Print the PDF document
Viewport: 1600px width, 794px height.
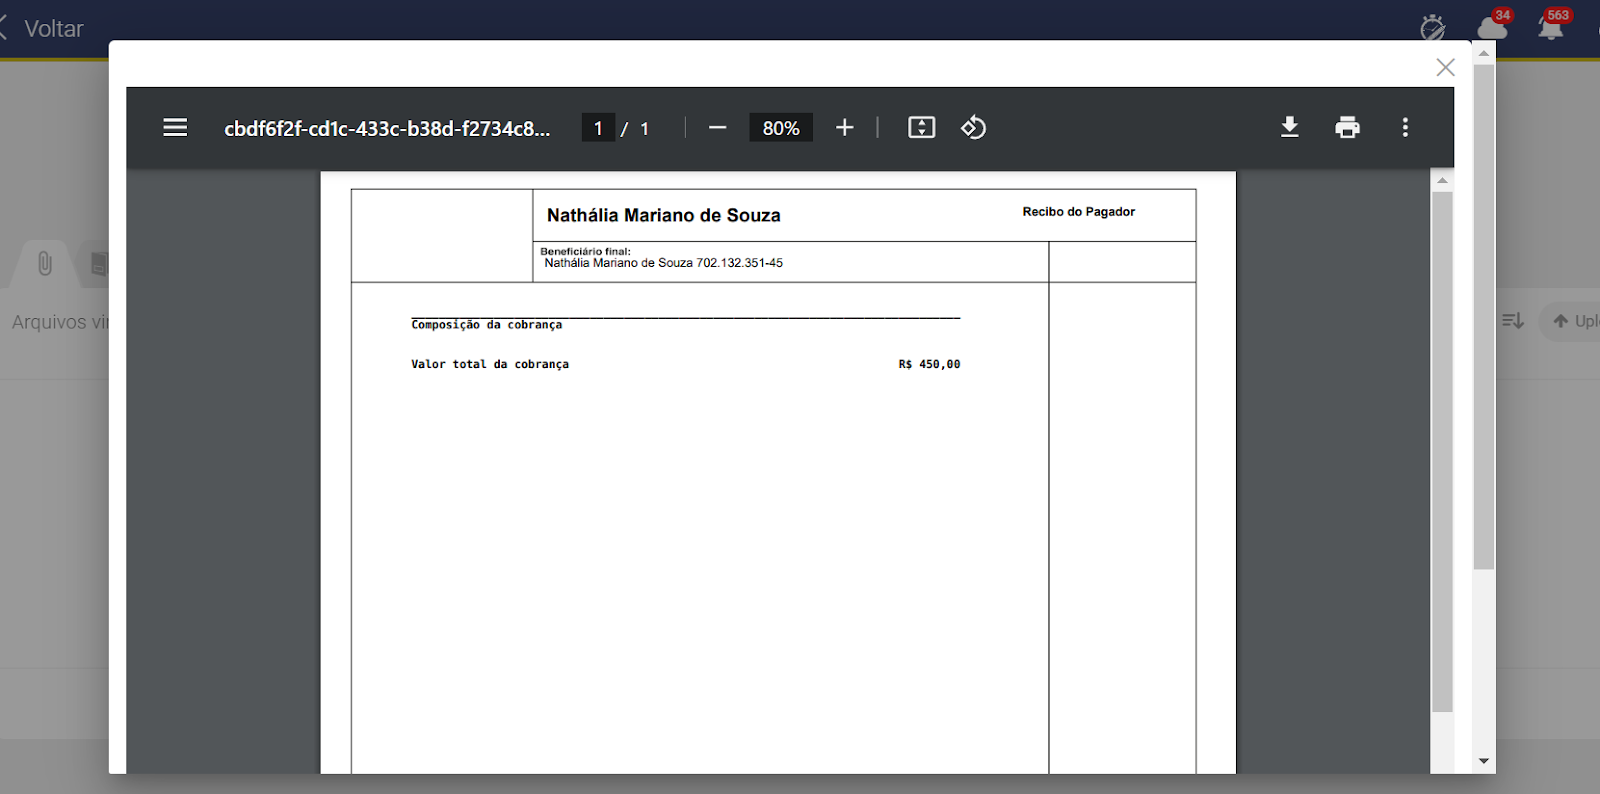[1347, 127]
